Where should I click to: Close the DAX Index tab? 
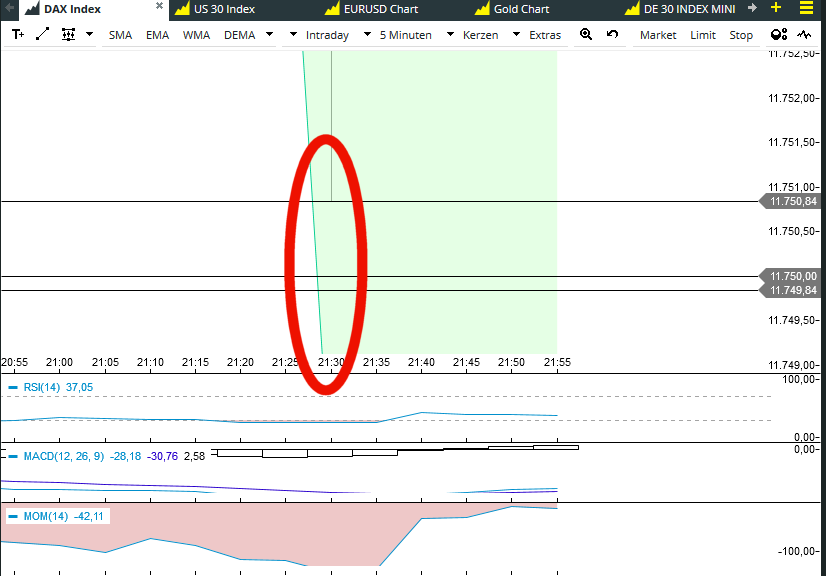[159, 8]
